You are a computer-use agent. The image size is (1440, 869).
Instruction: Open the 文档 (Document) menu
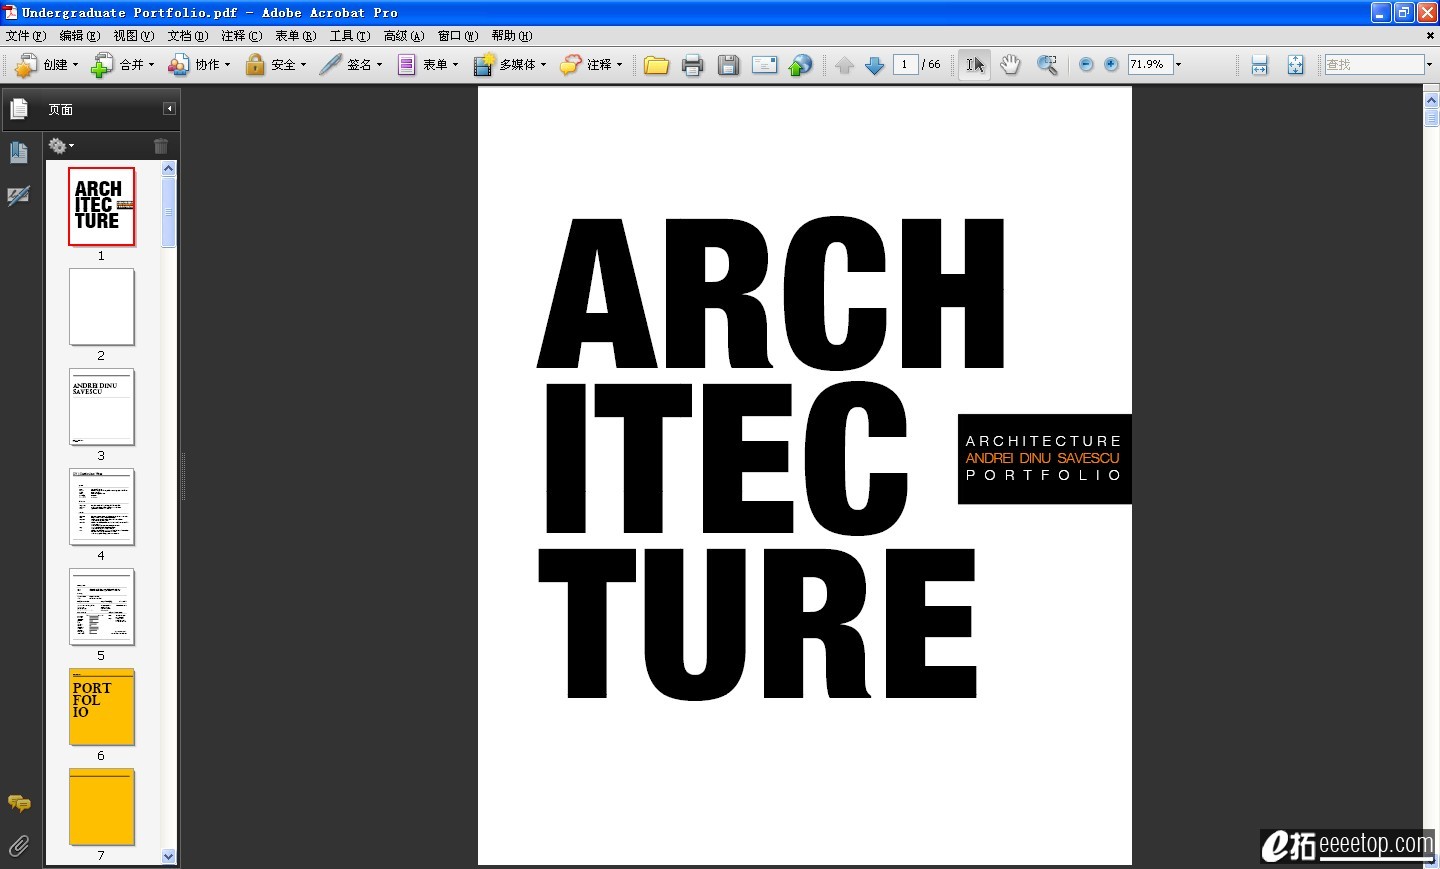coord(188,36)
